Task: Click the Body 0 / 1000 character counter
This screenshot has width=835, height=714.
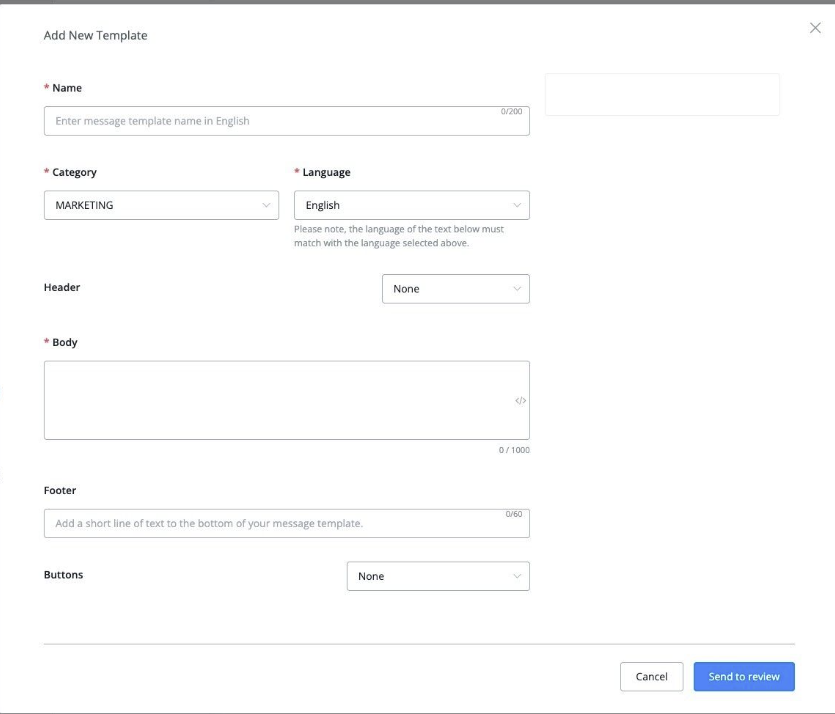Action: click(514, 451)
